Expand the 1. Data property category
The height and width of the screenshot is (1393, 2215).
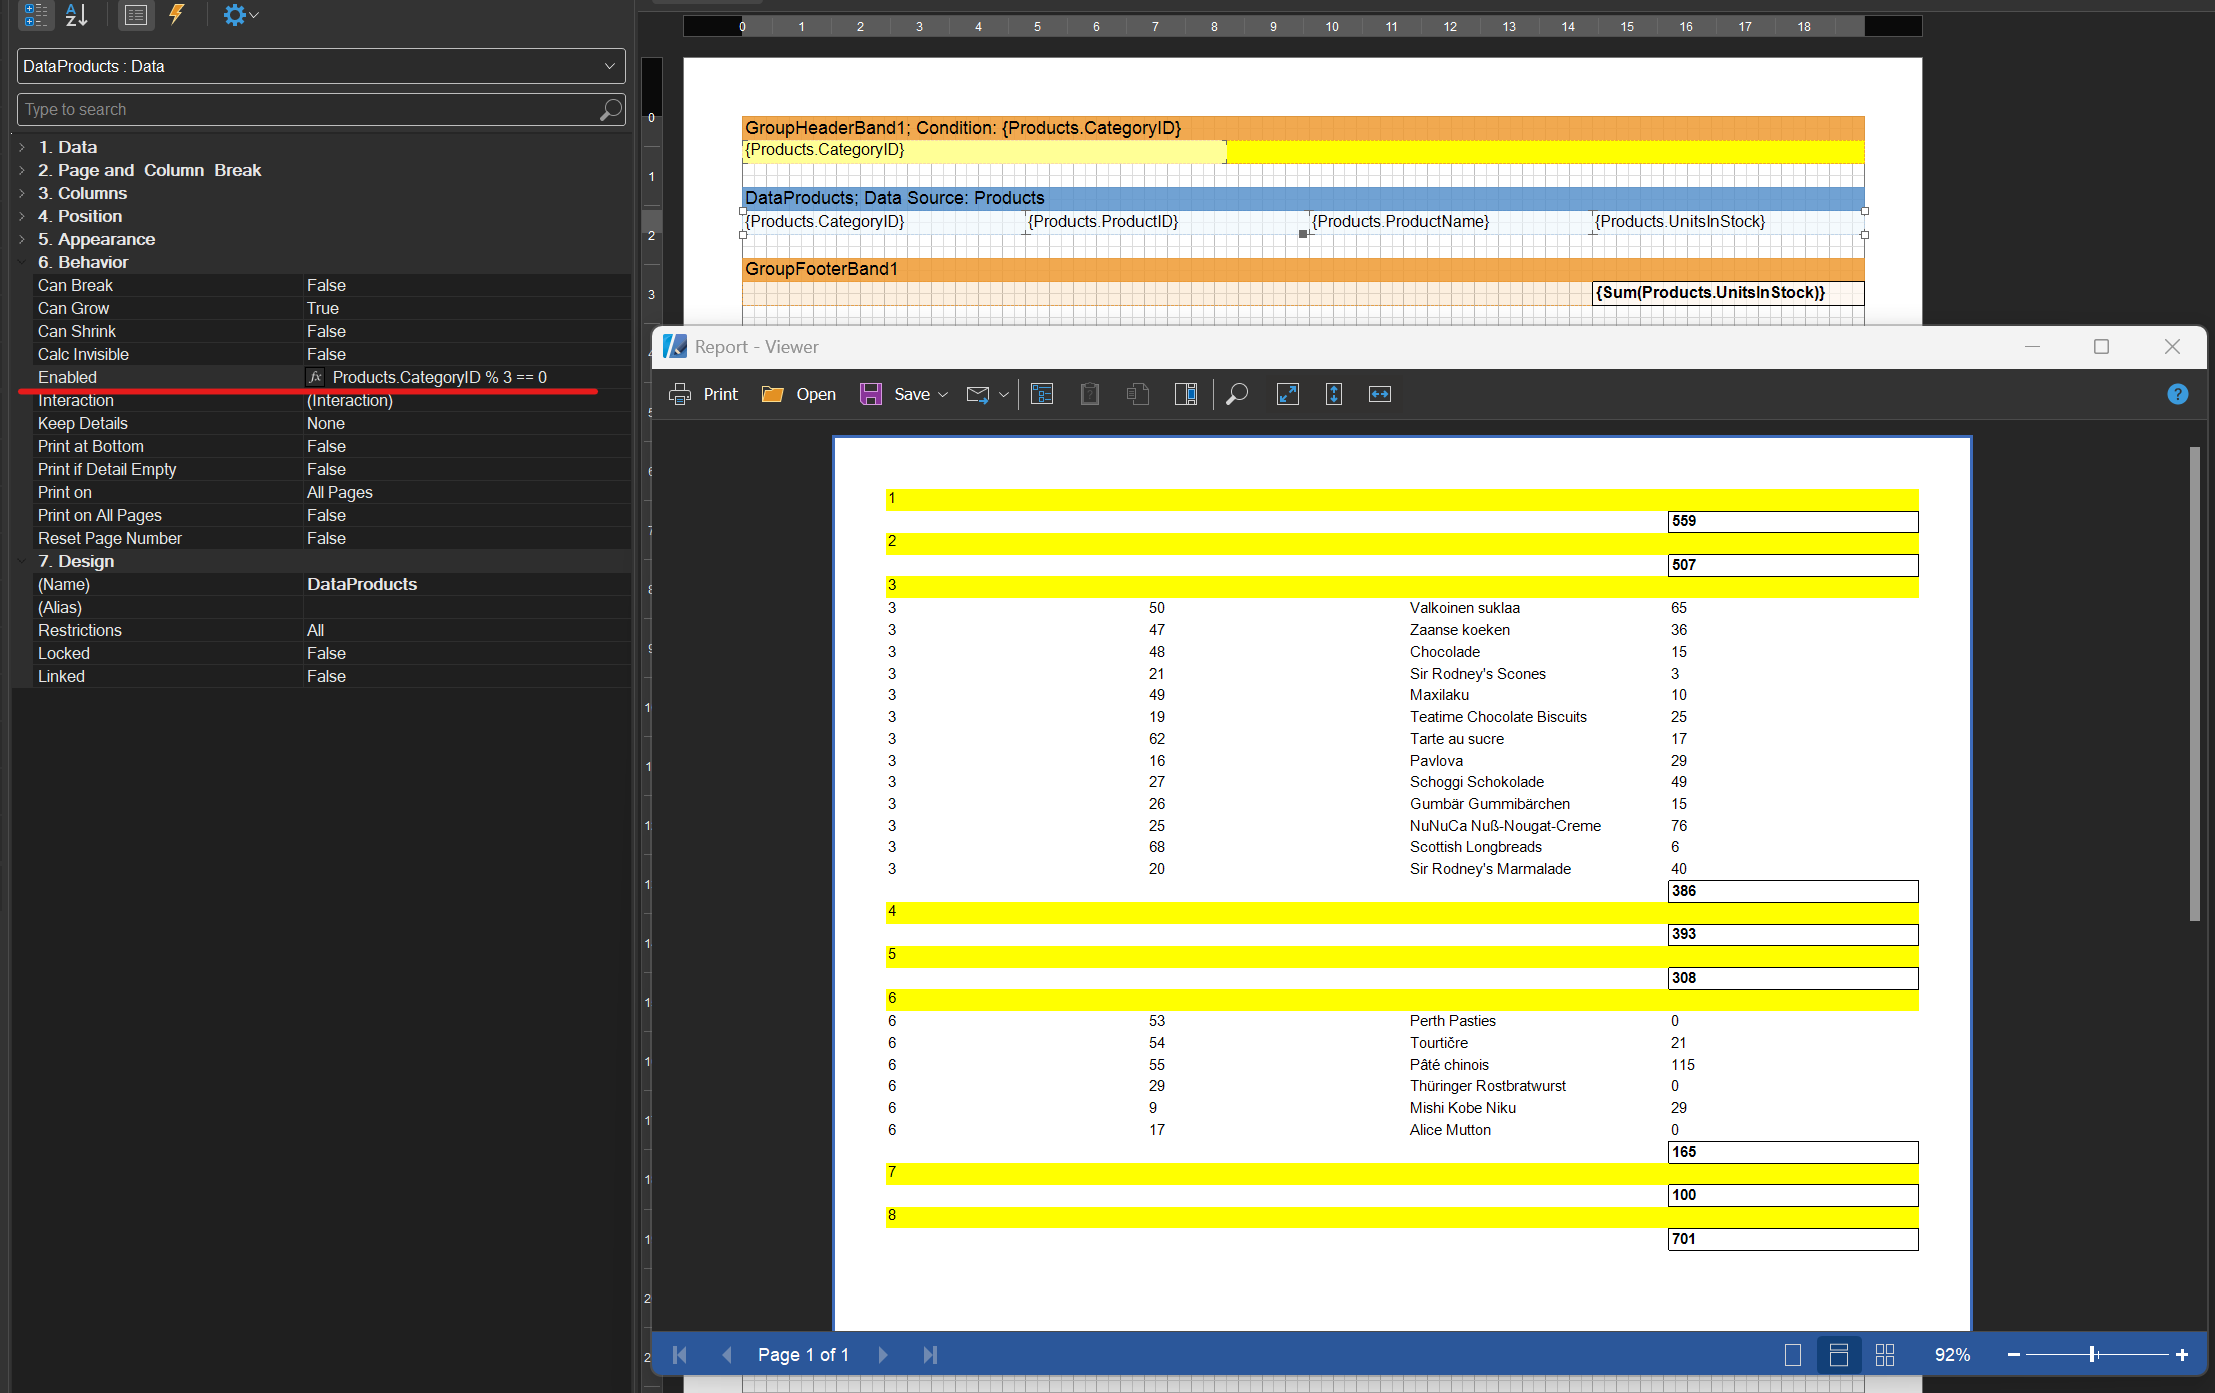point(22,147)
